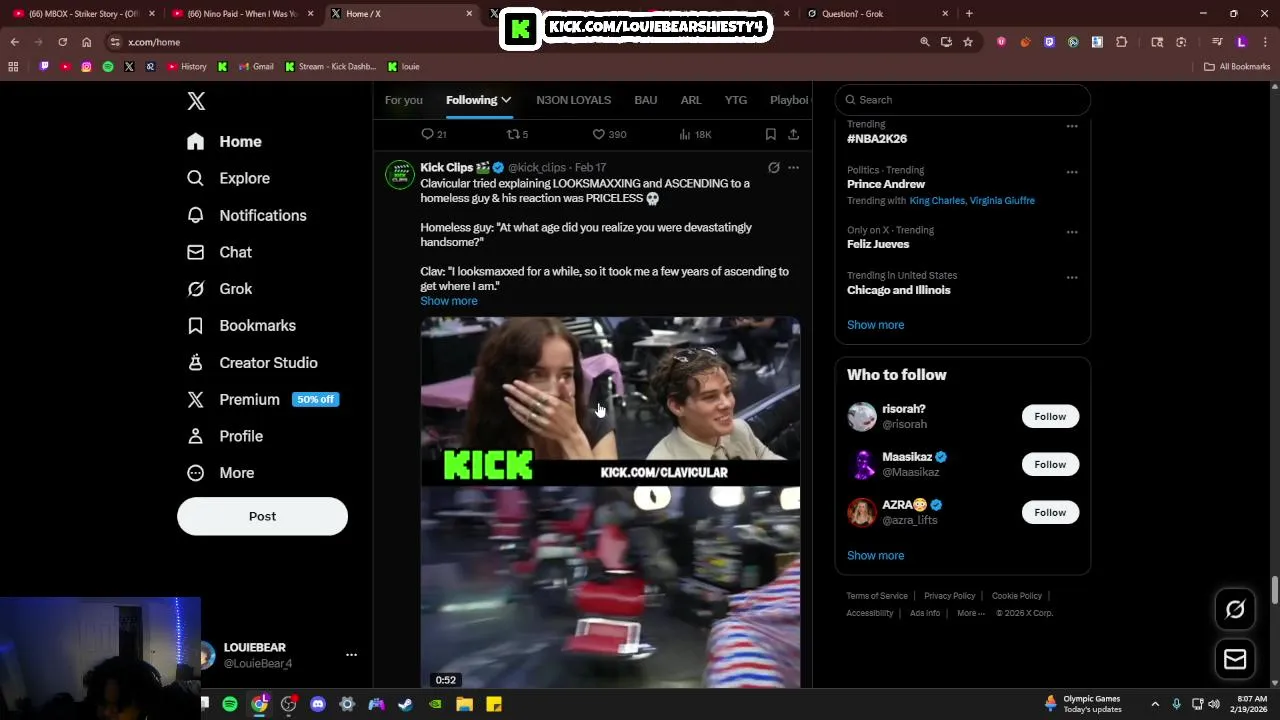Click the share icon on top post
The image size is (1280, 720).
793,134
